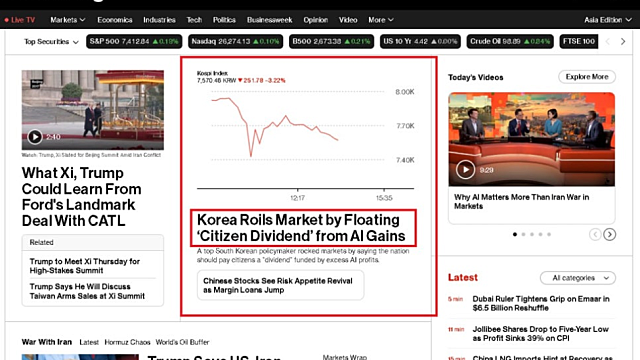Open the Opinion section
Image resolution: width=640 pixels, height=360 pixels.
tap(316, 20)
